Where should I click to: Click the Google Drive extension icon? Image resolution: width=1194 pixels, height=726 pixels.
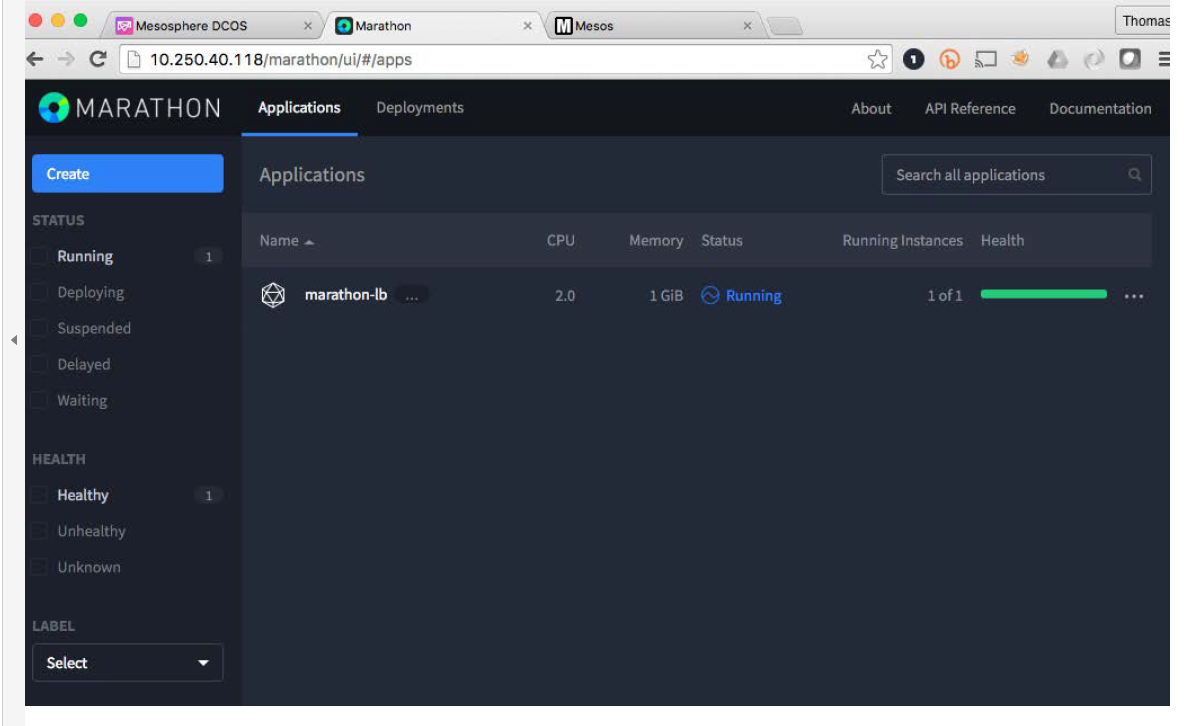coord(1058,59)
